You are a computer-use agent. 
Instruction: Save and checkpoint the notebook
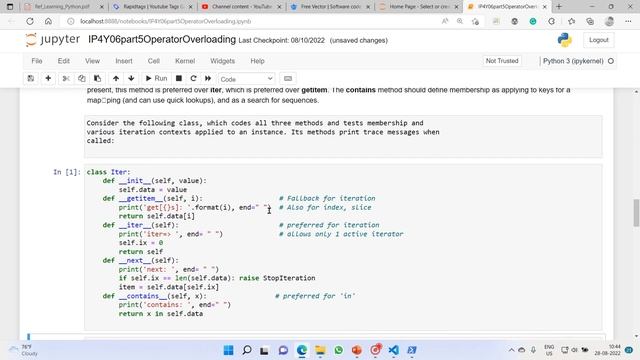[x=31, y=78]
